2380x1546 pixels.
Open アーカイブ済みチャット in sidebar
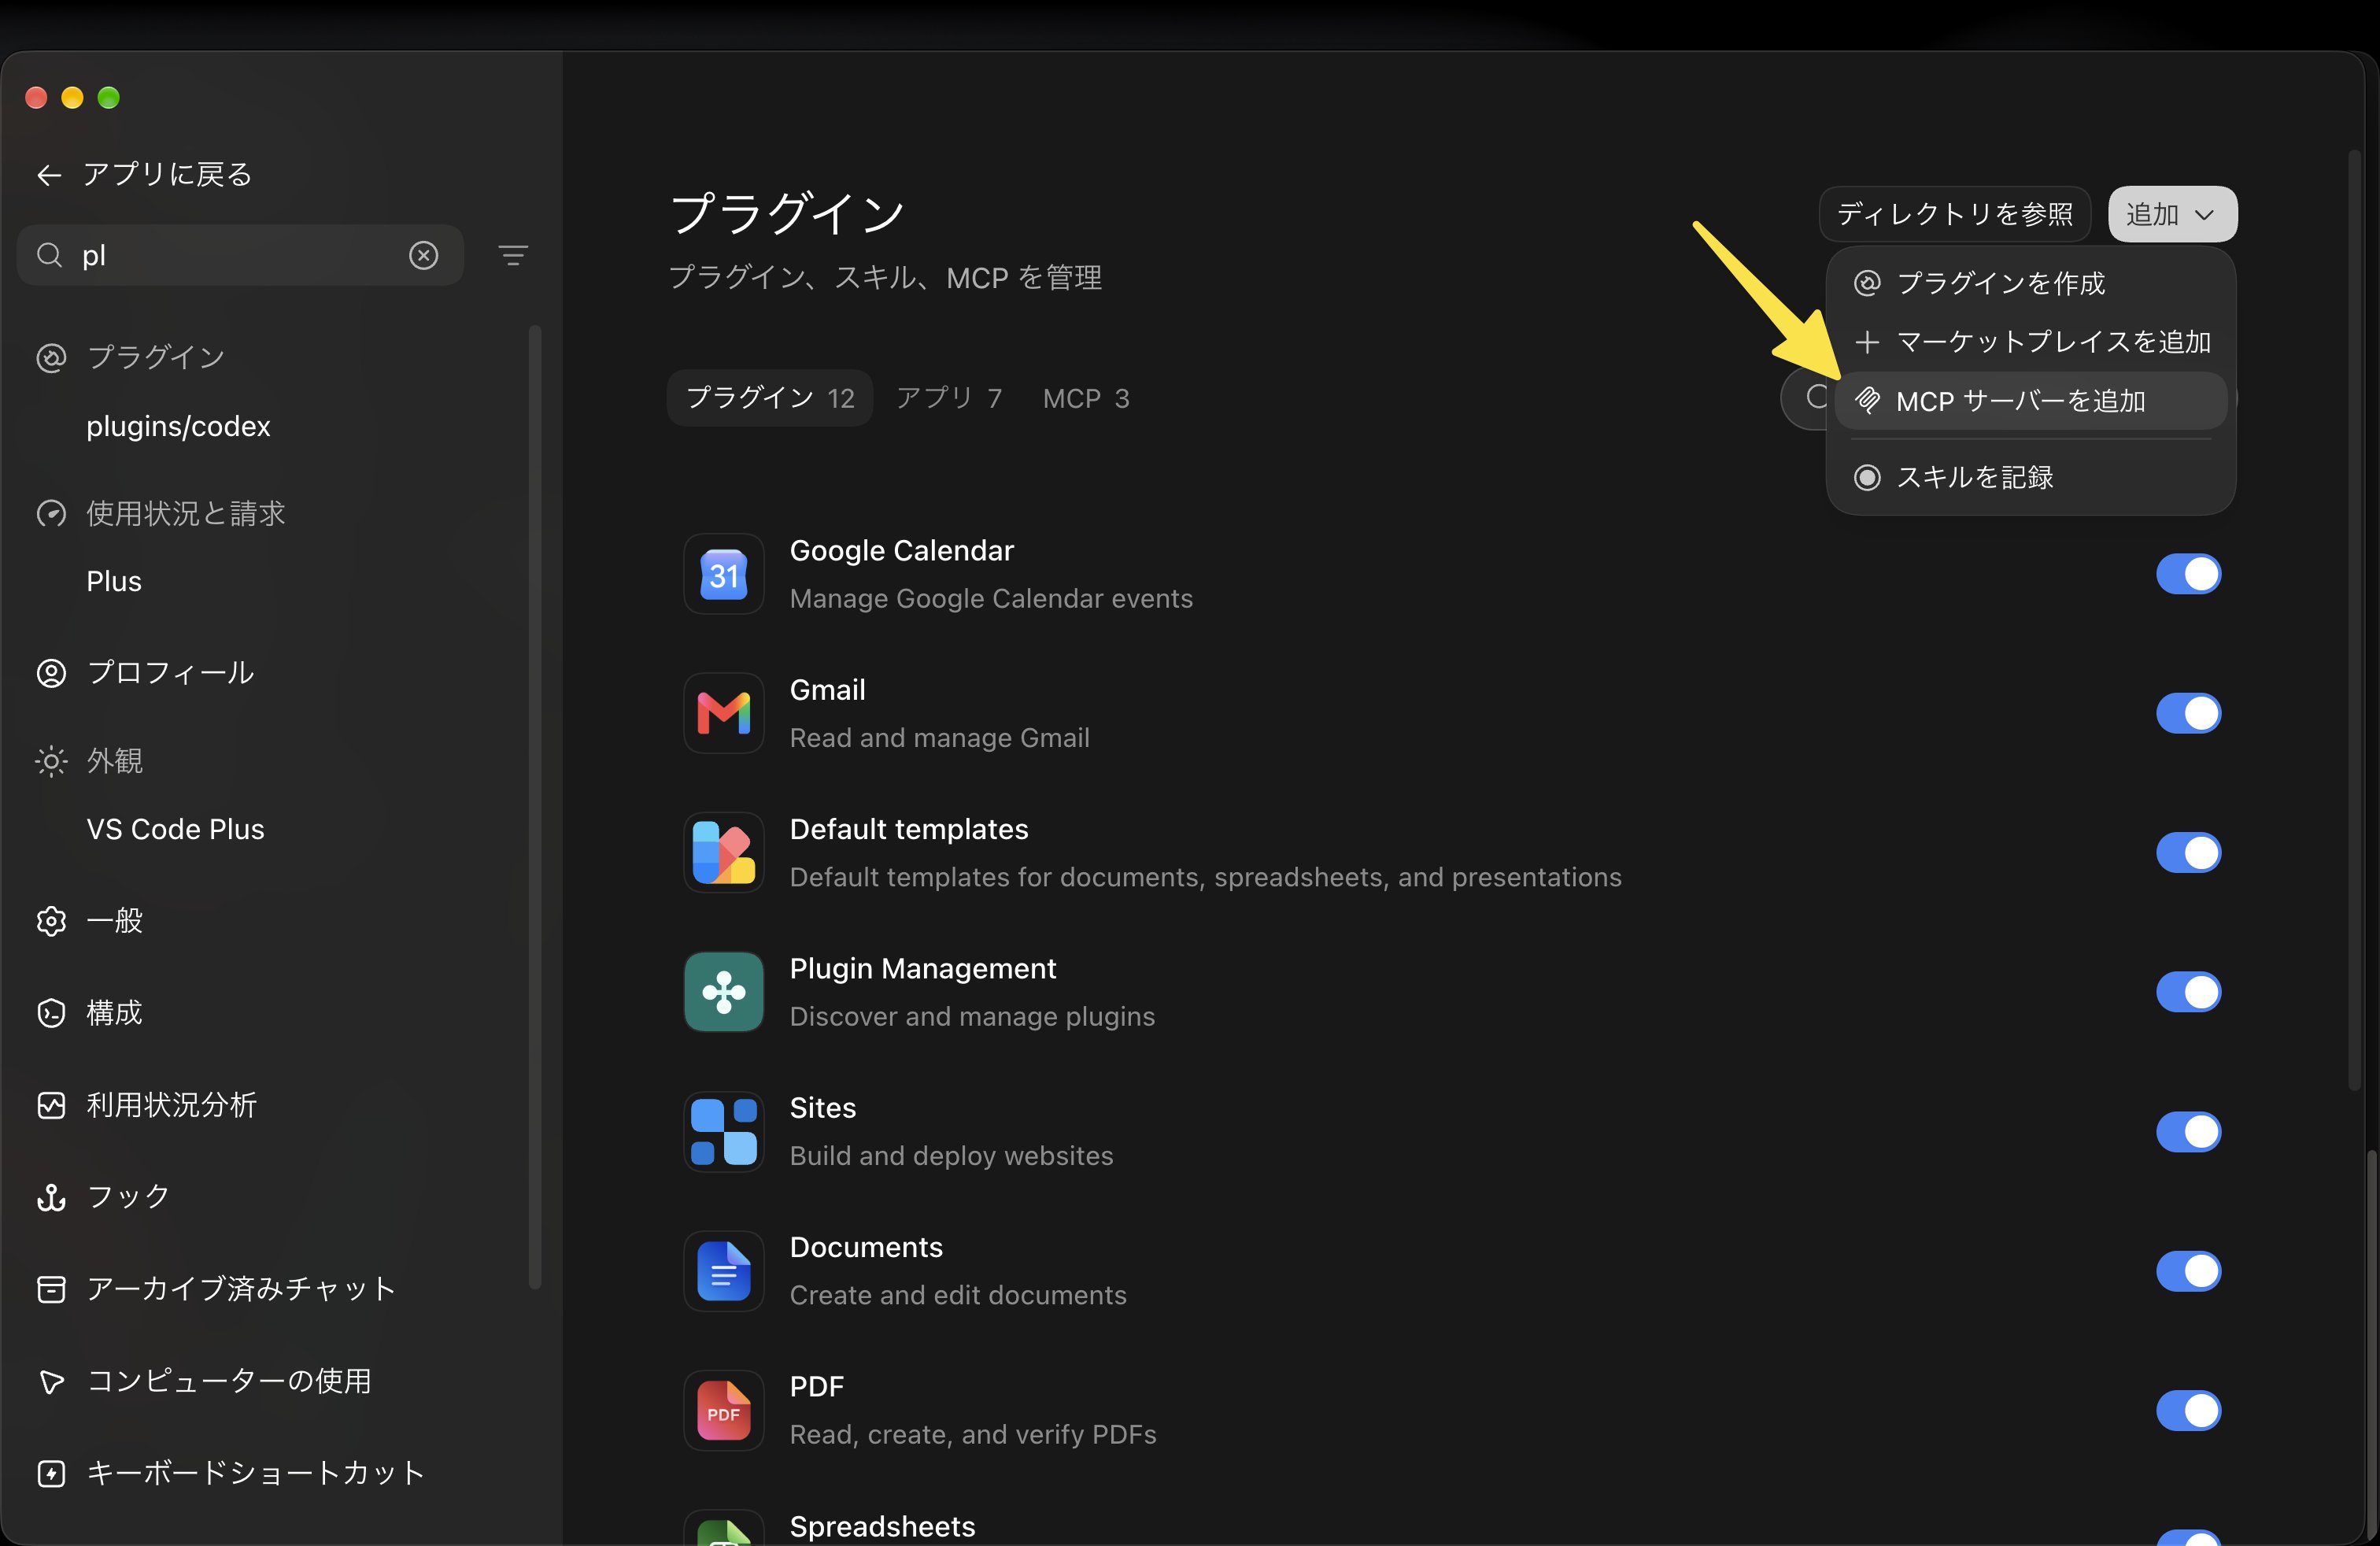(216, 1288)
